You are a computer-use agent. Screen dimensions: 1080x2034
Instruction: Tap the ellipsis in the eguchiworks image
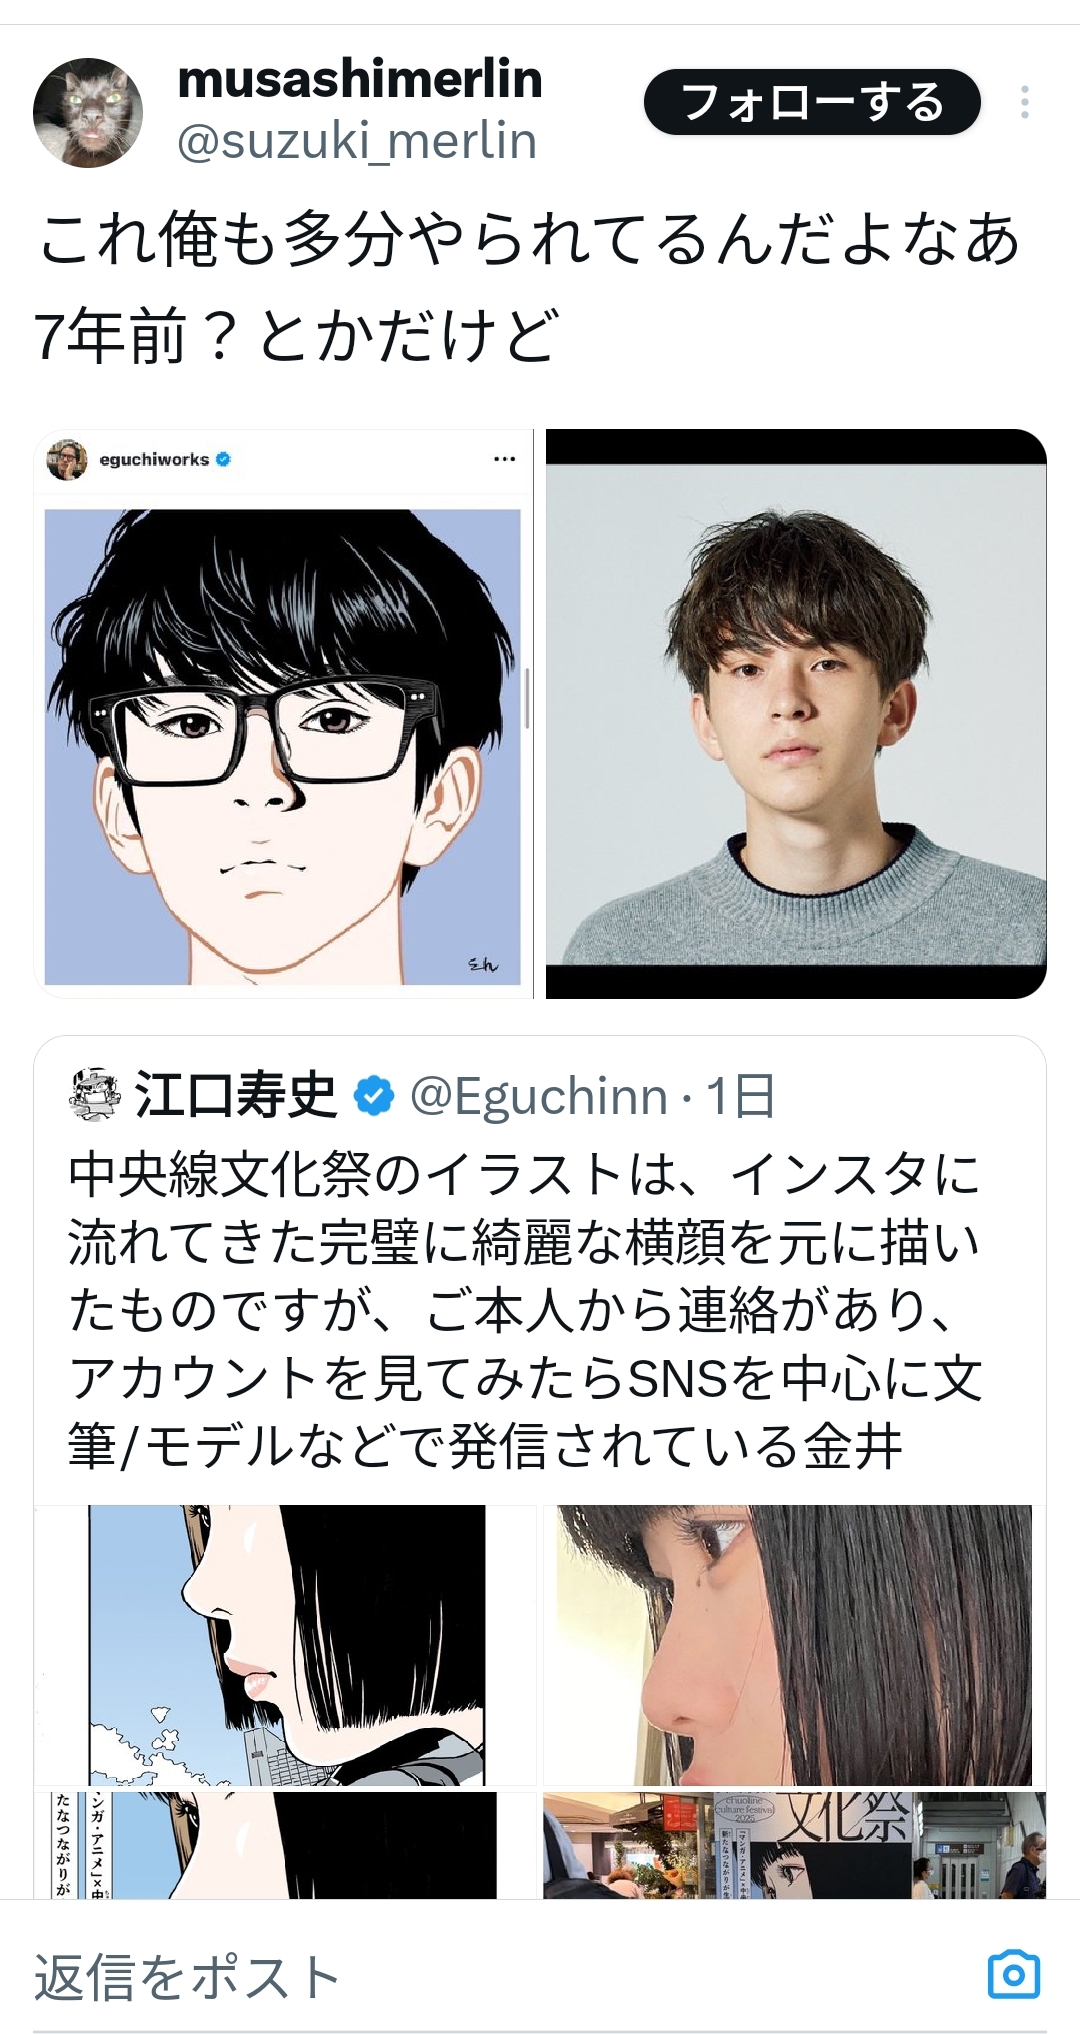coord(505,459)
